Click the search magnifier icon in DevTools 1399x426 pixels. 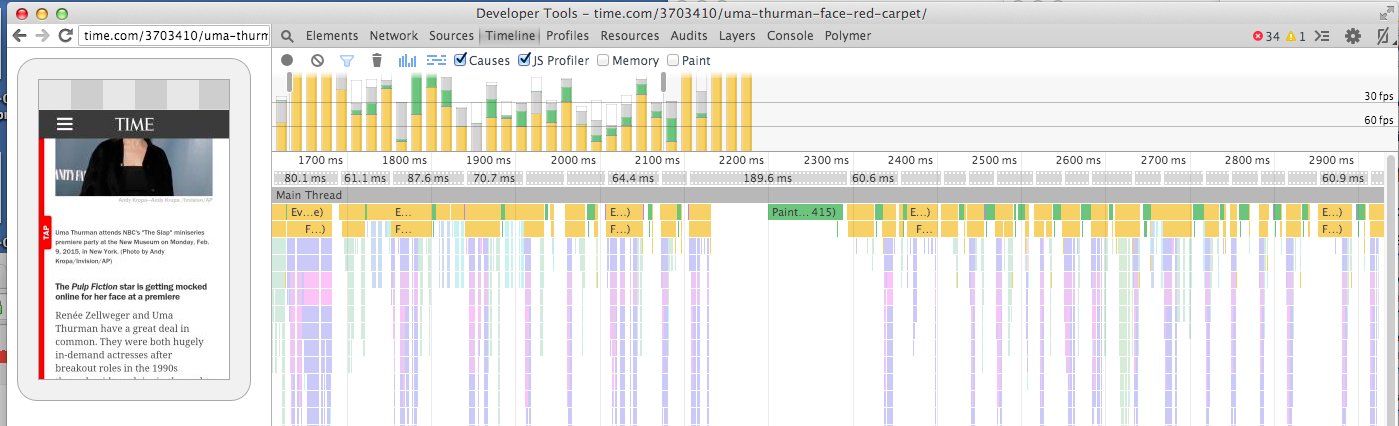coord(287,36)
